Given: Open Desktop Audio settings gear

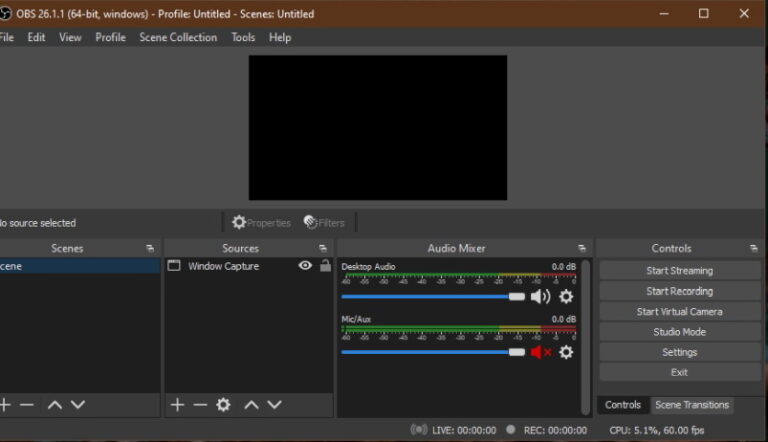Looking at the screenshot, I should click(566, 296).
